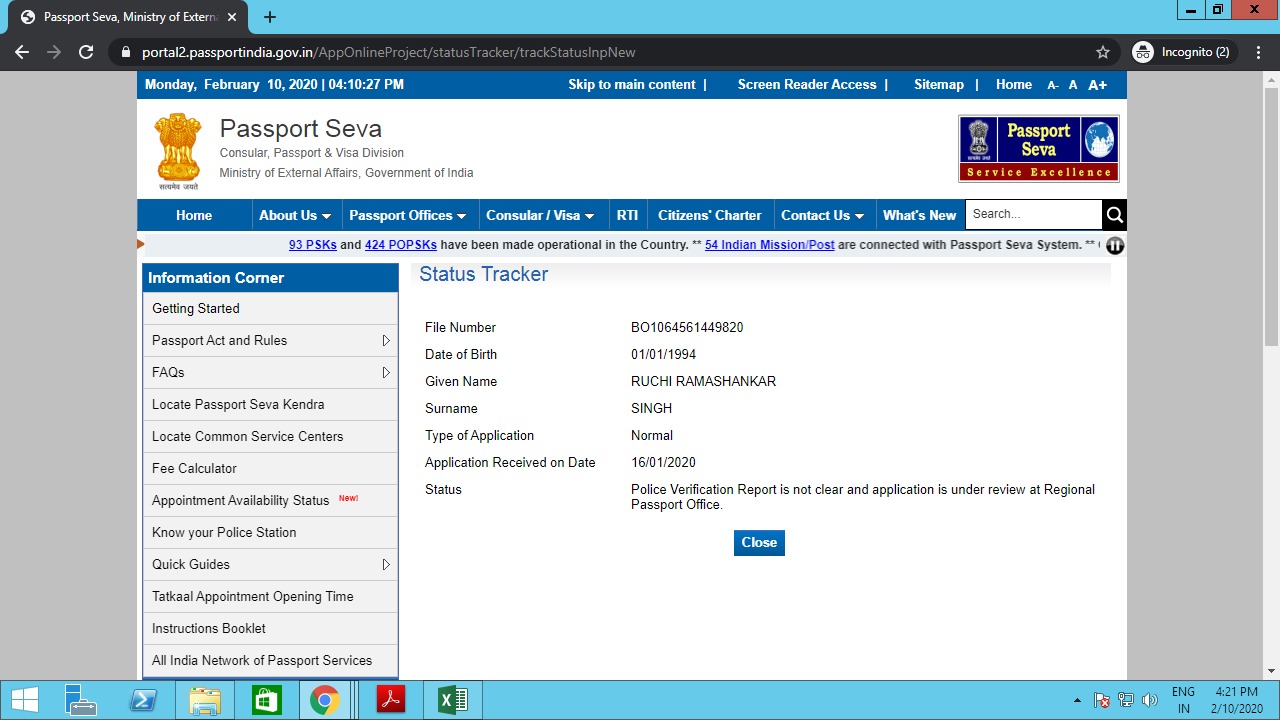The height and width of the screenshot is (720, 1280).
Task: Open the Fee Calculator link
Action: (x=270, y=469)
